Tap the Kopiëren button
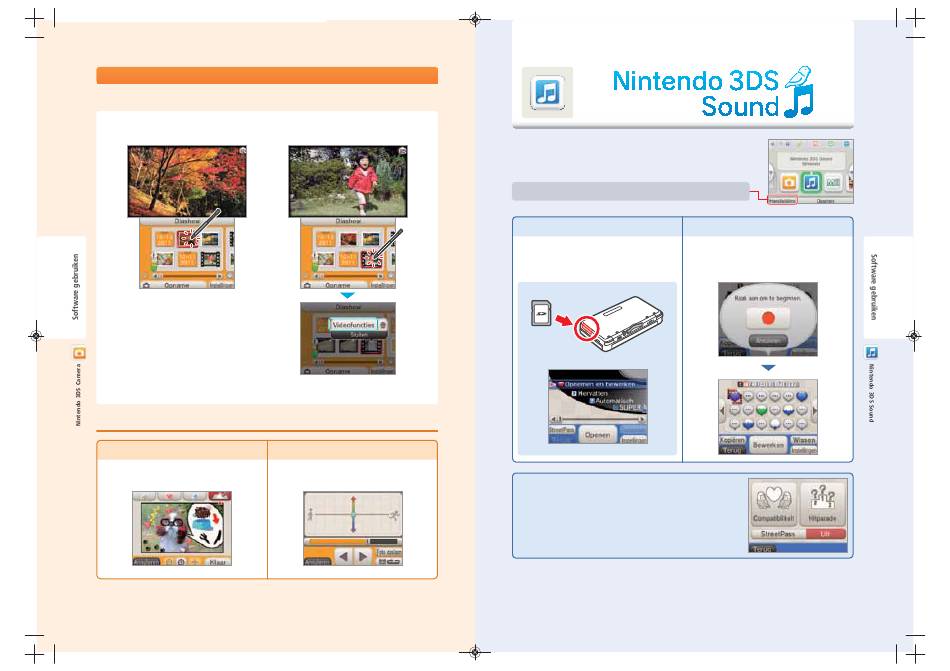 pyautogui.click(x=731, y=440)
